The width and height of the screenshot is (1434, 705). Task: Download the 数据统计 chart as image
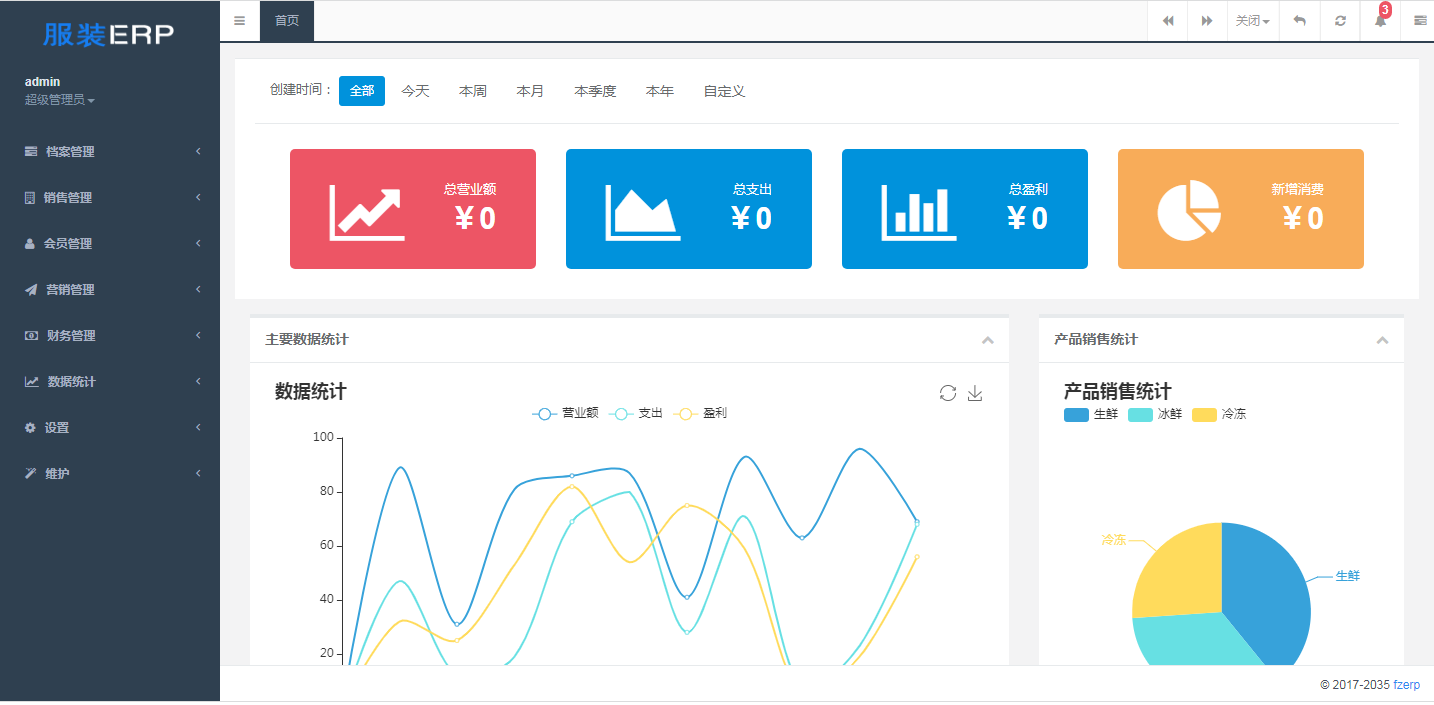(x=975, y=393)
